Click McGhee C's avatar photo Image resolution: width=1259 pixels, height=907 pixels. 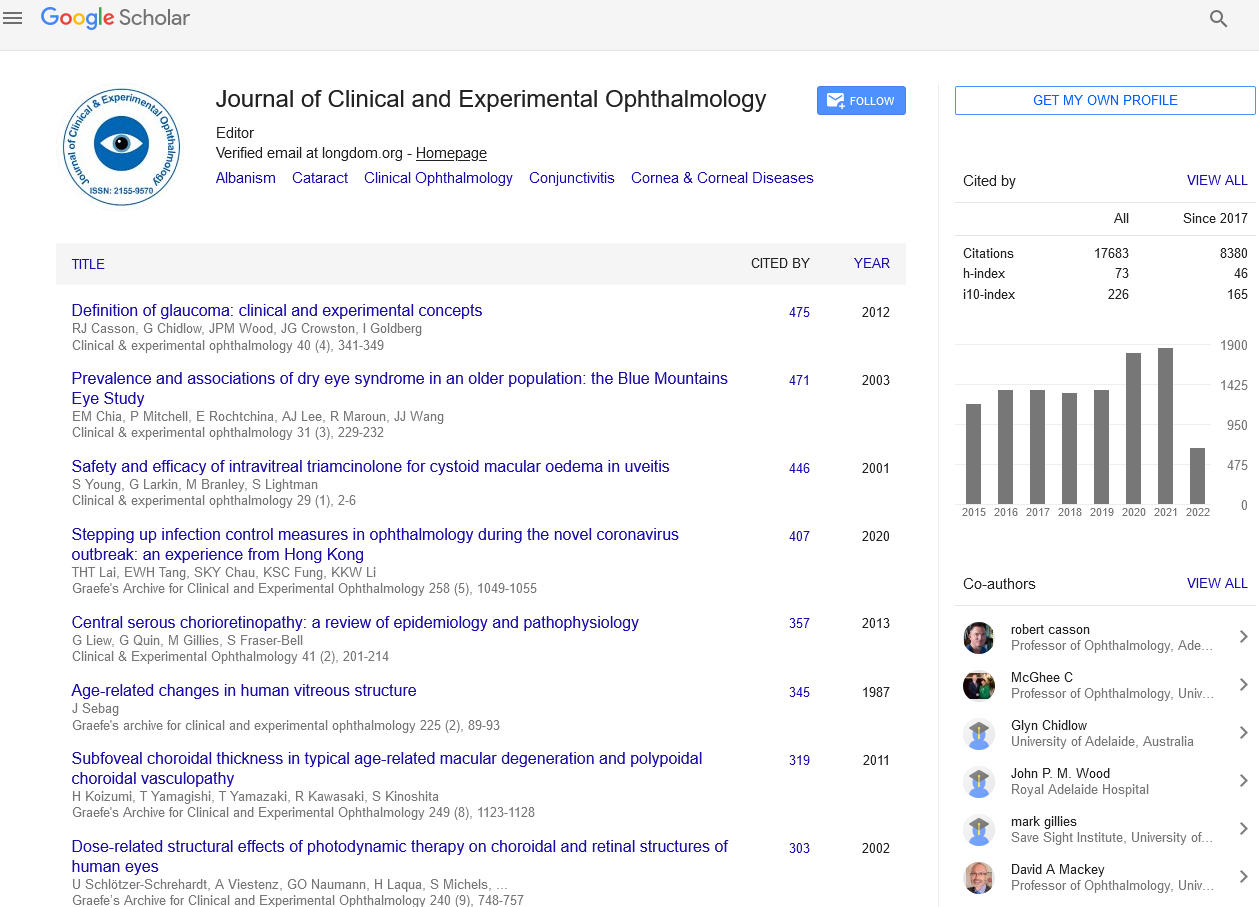[978, 685]
